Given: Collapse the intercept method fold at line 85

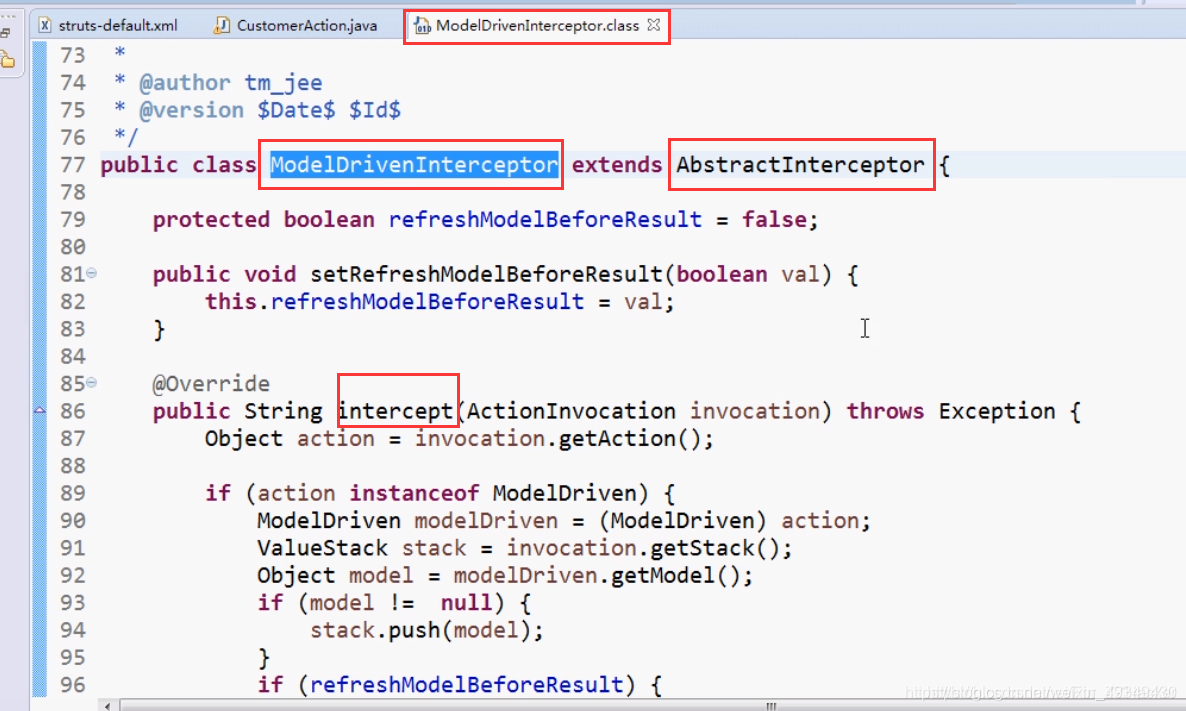Looking at the screenshot, I should pos(92,383).
